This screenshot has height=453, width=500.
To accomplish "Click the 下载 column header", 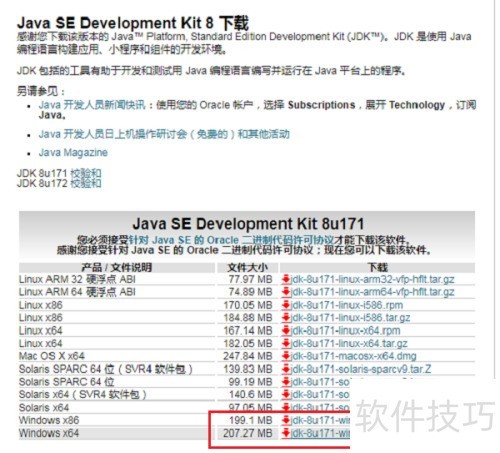I will [378, 267].
